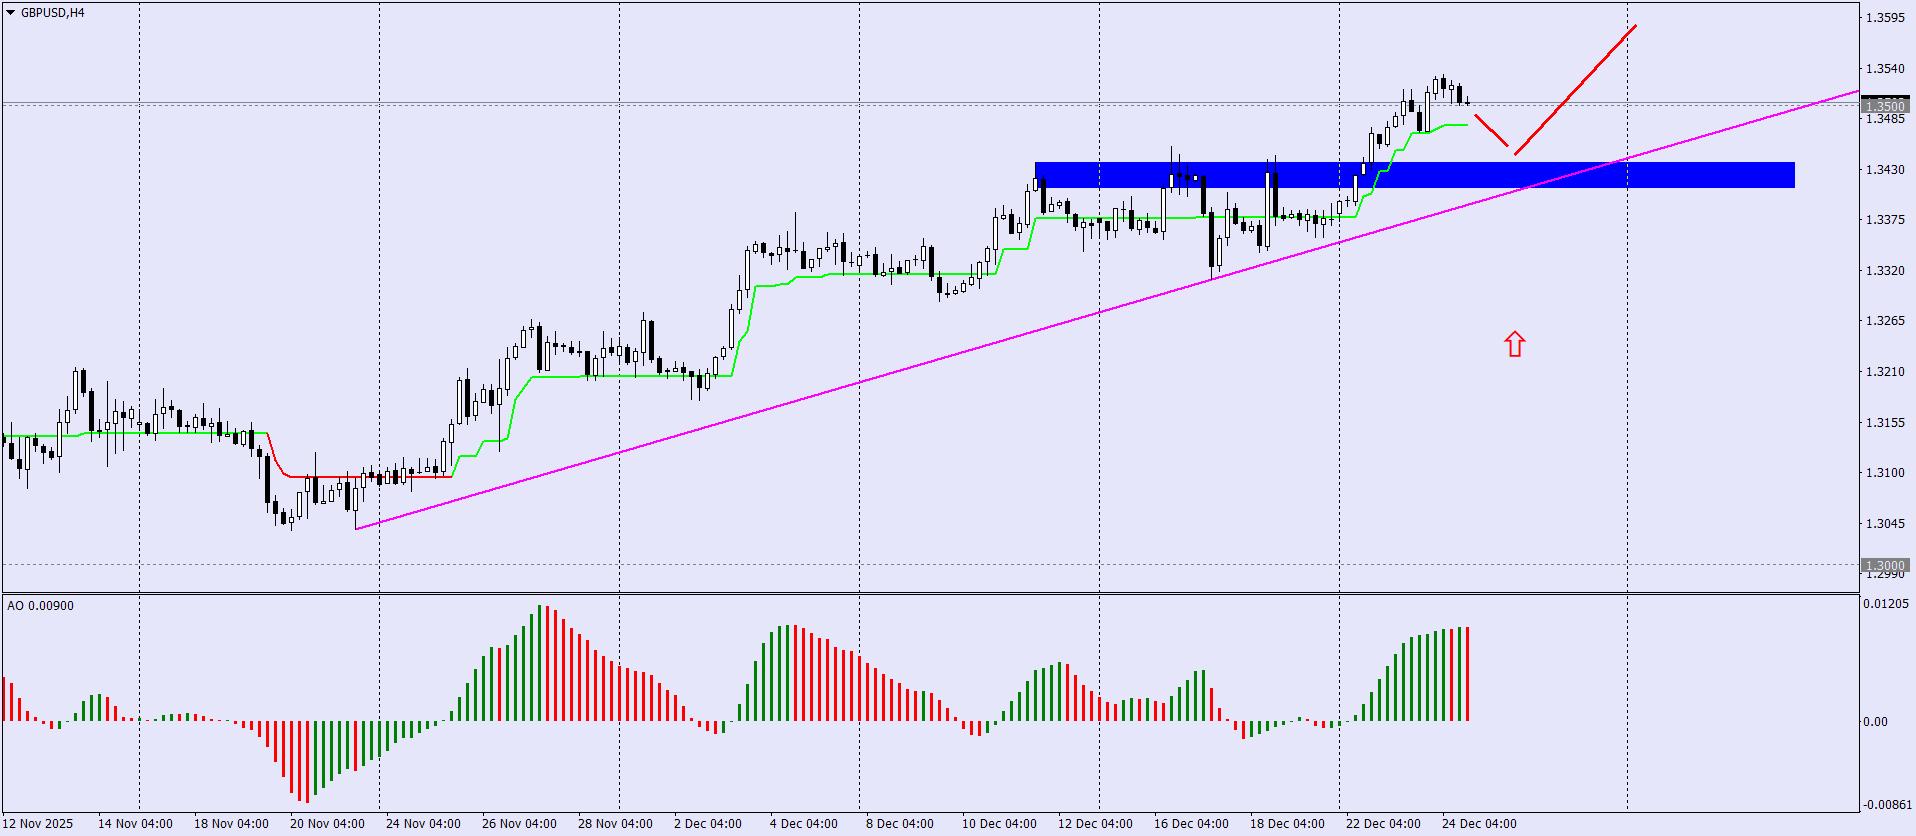Screen dimensions: 1916x836
Task: Click the current price tag 1.3500
Action: pyautogui.click(x=1885, y=105)
